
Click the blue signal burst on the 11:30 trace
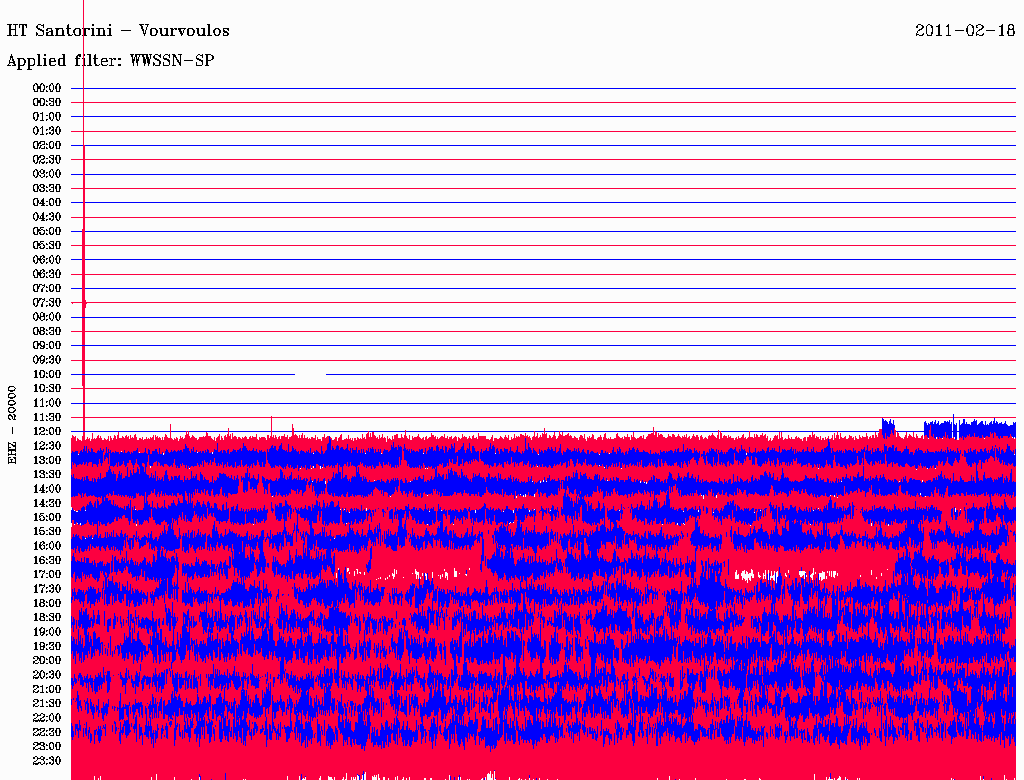(x=965, y=428)
